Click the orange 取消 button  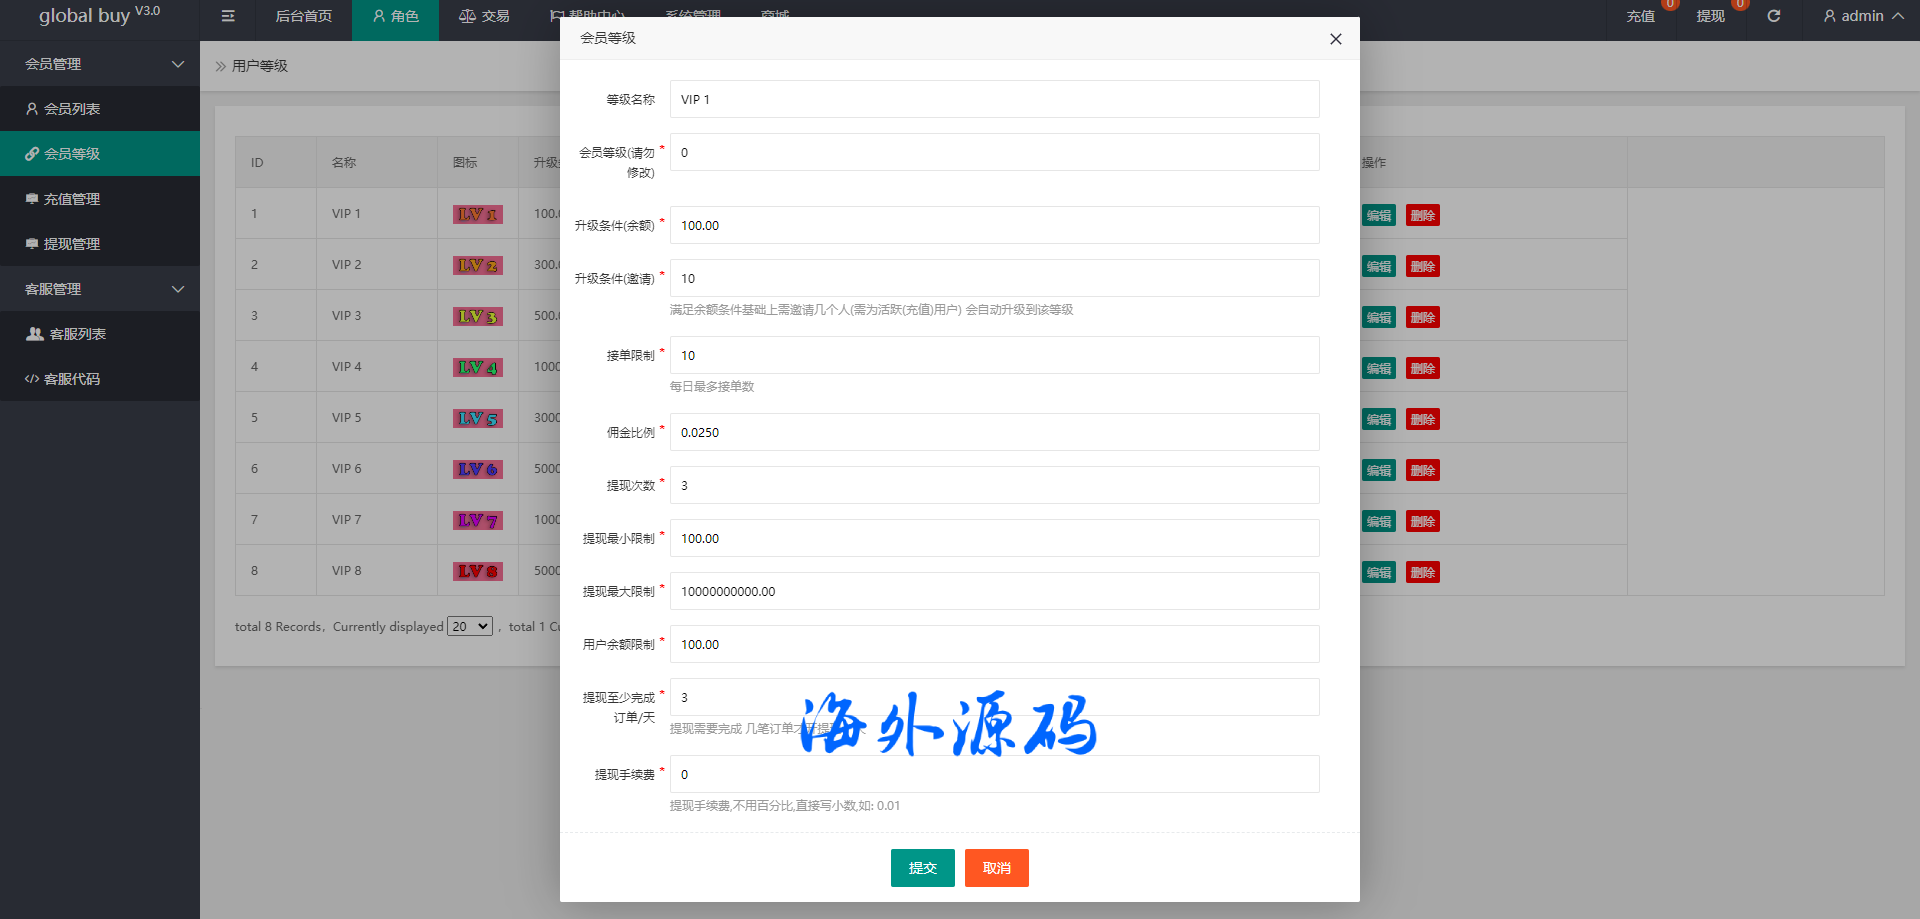tap(996, 868)
